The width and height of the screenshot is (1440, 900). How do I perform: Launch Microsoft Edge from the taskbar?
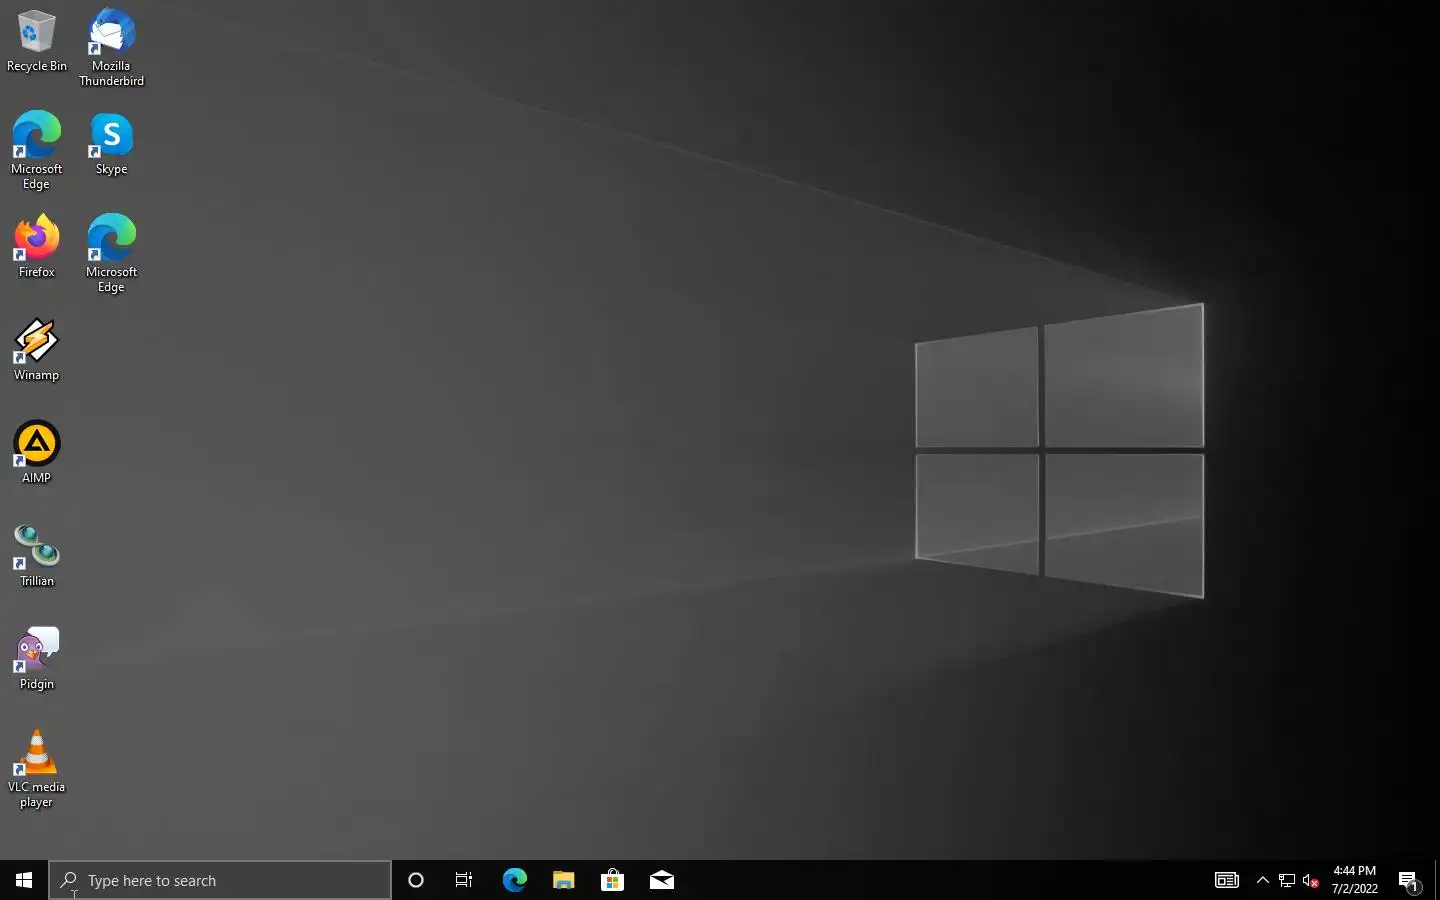point(514,880)
